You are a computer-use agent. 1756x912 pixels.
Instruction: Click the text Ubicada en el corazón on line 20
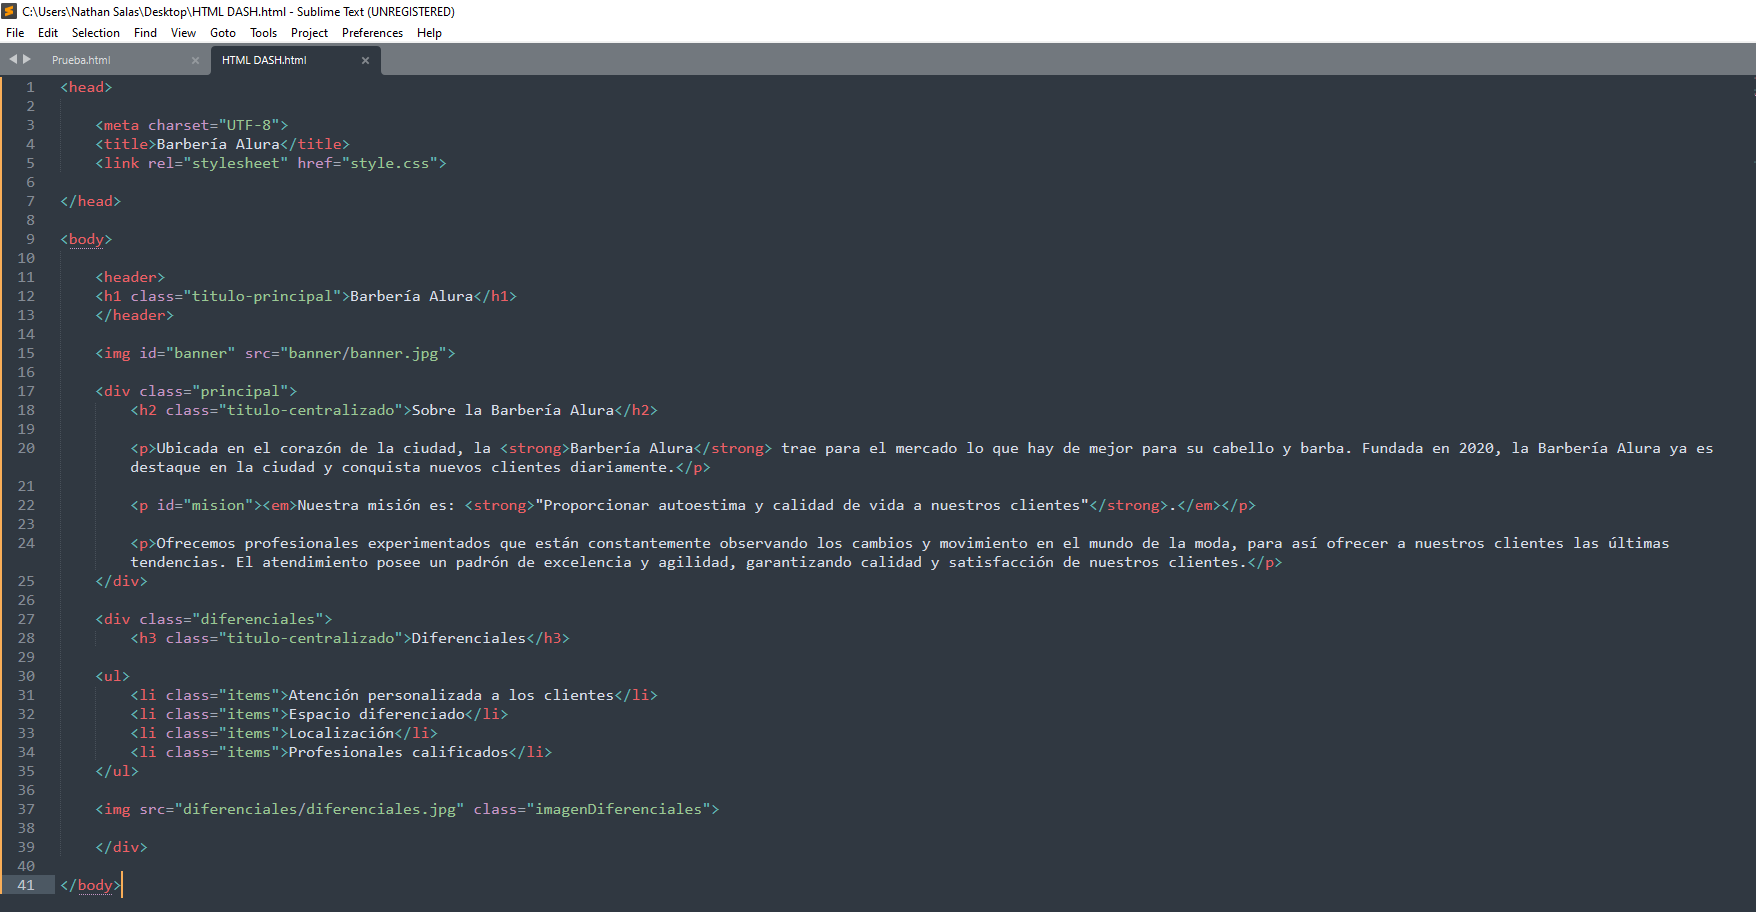click(x=249, y=448)
